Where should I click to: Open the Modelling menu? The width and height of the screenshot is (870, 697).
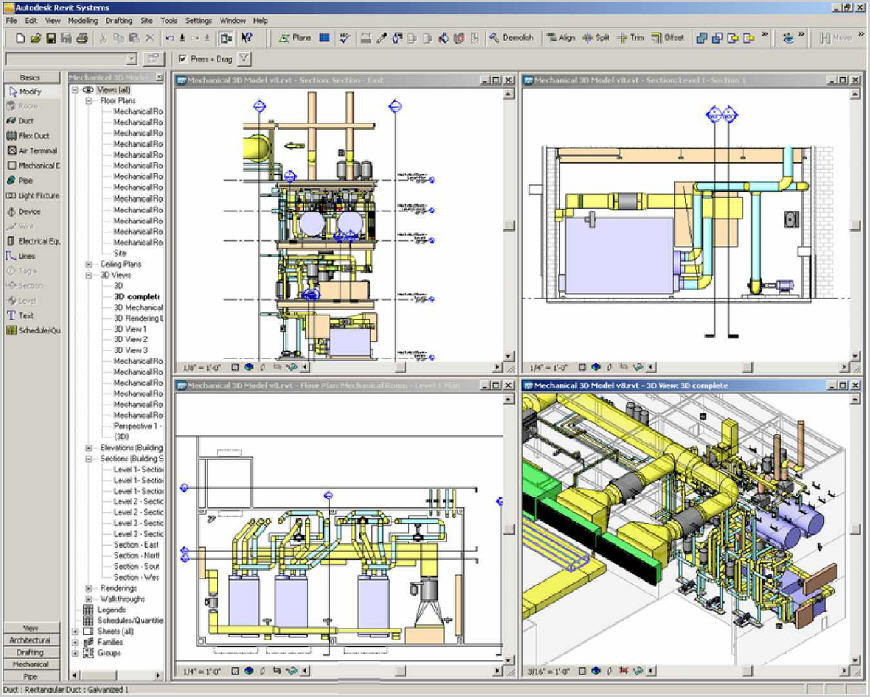click(83, 21)
